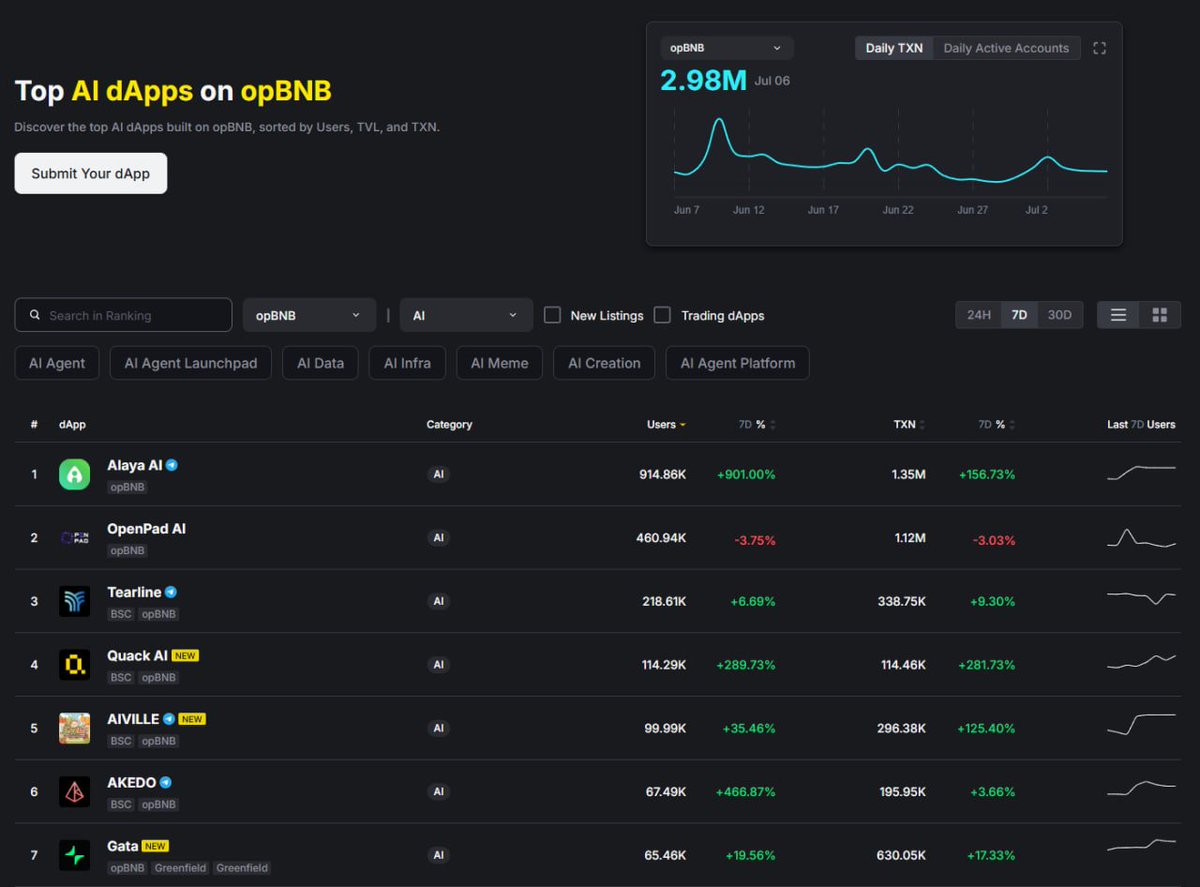Filter by AI Agent tag
Screen dimensions: 1200x887
point(57,363)
